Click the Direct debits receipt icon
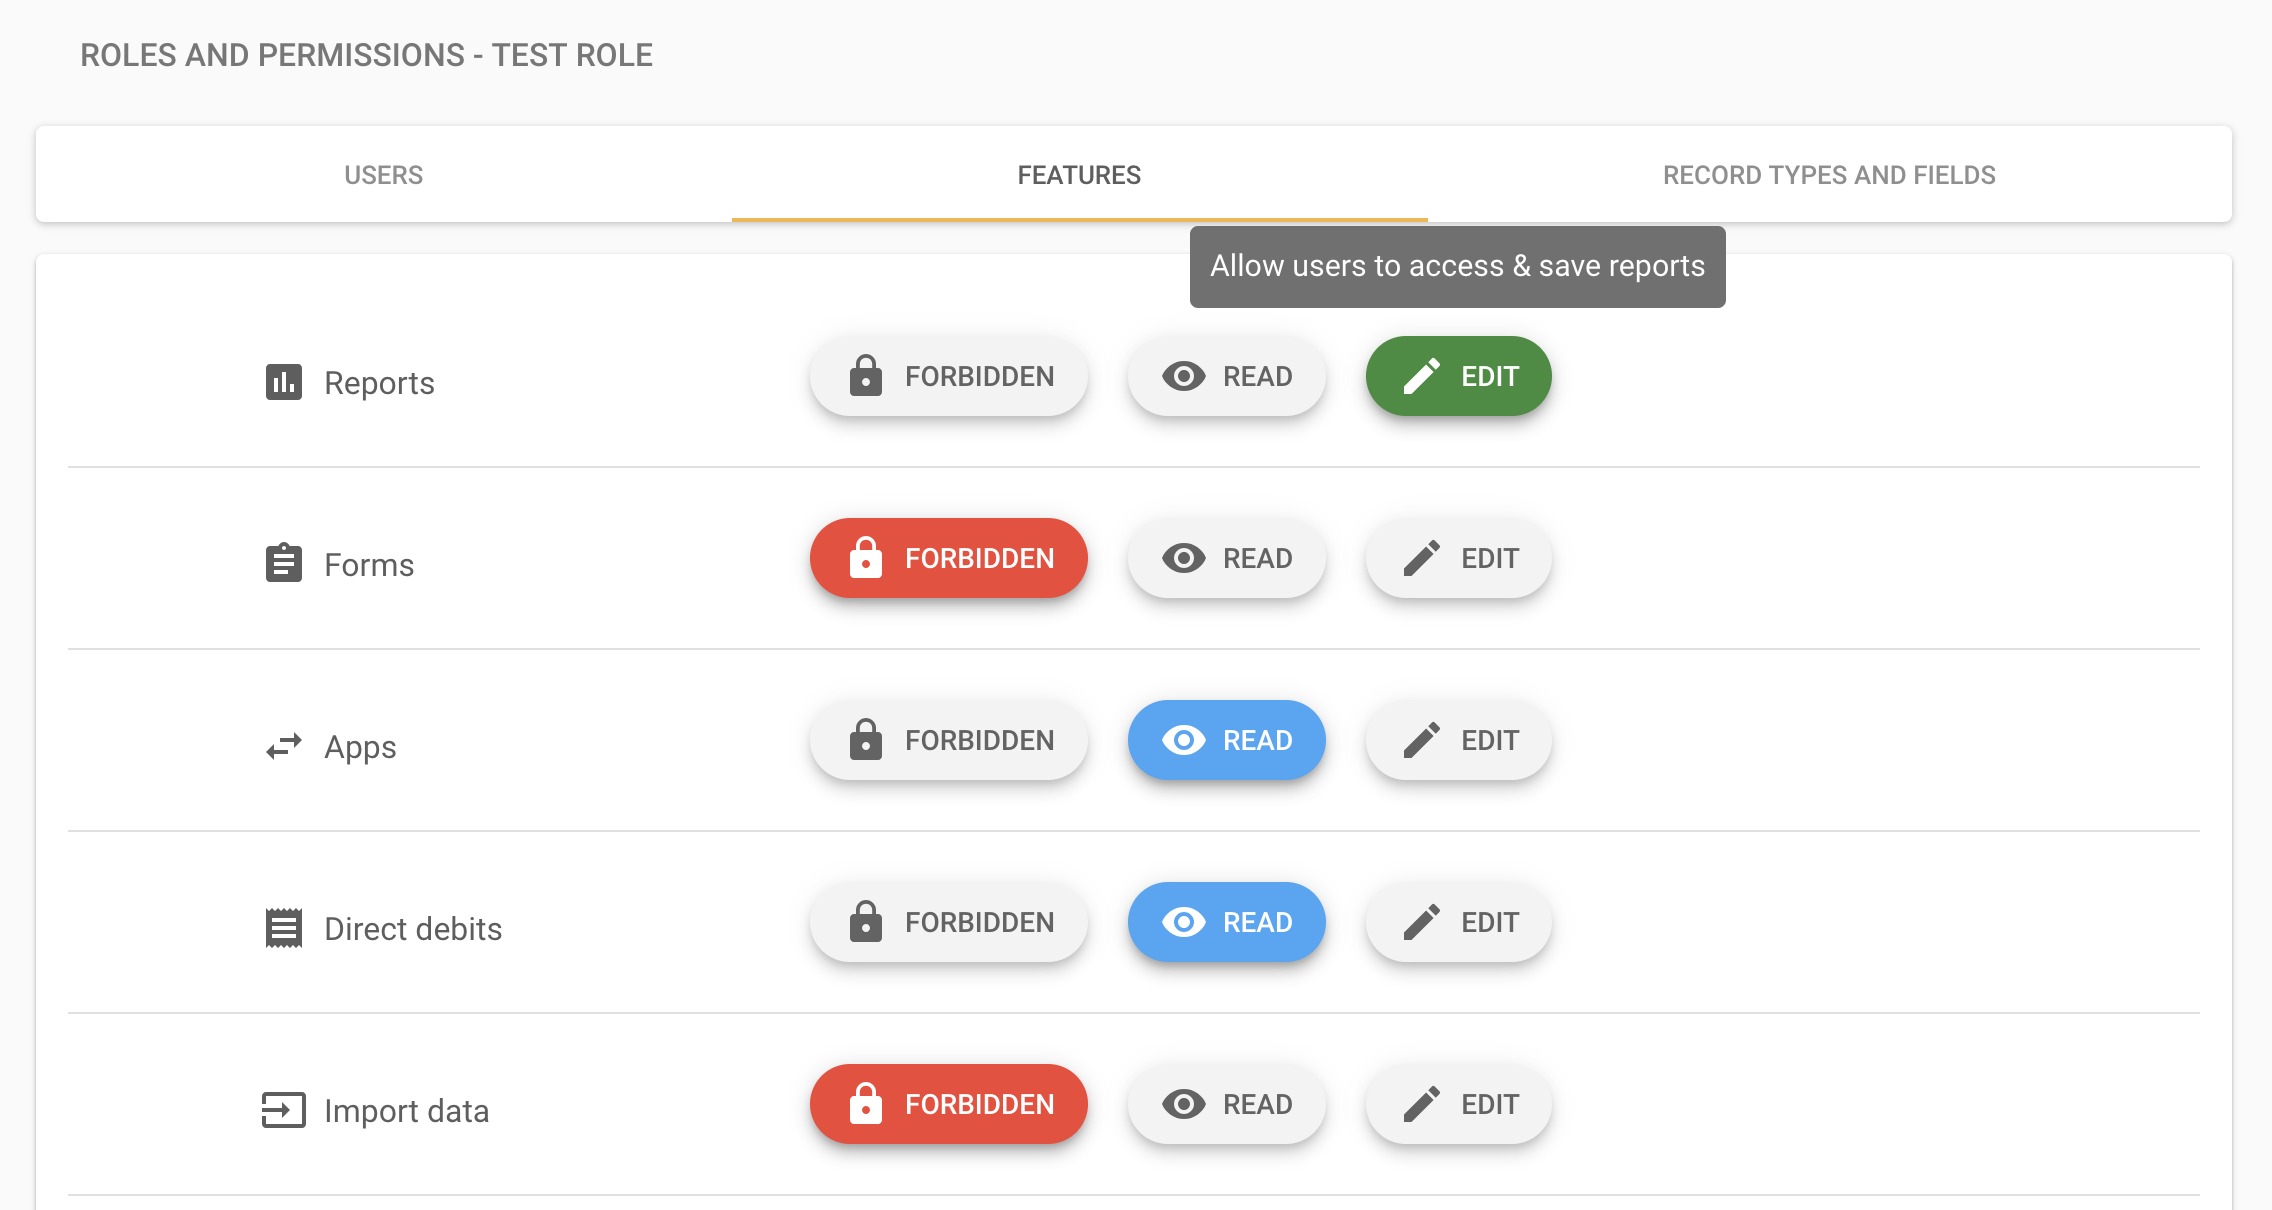2272x1210 pixels. pos(284,928)
